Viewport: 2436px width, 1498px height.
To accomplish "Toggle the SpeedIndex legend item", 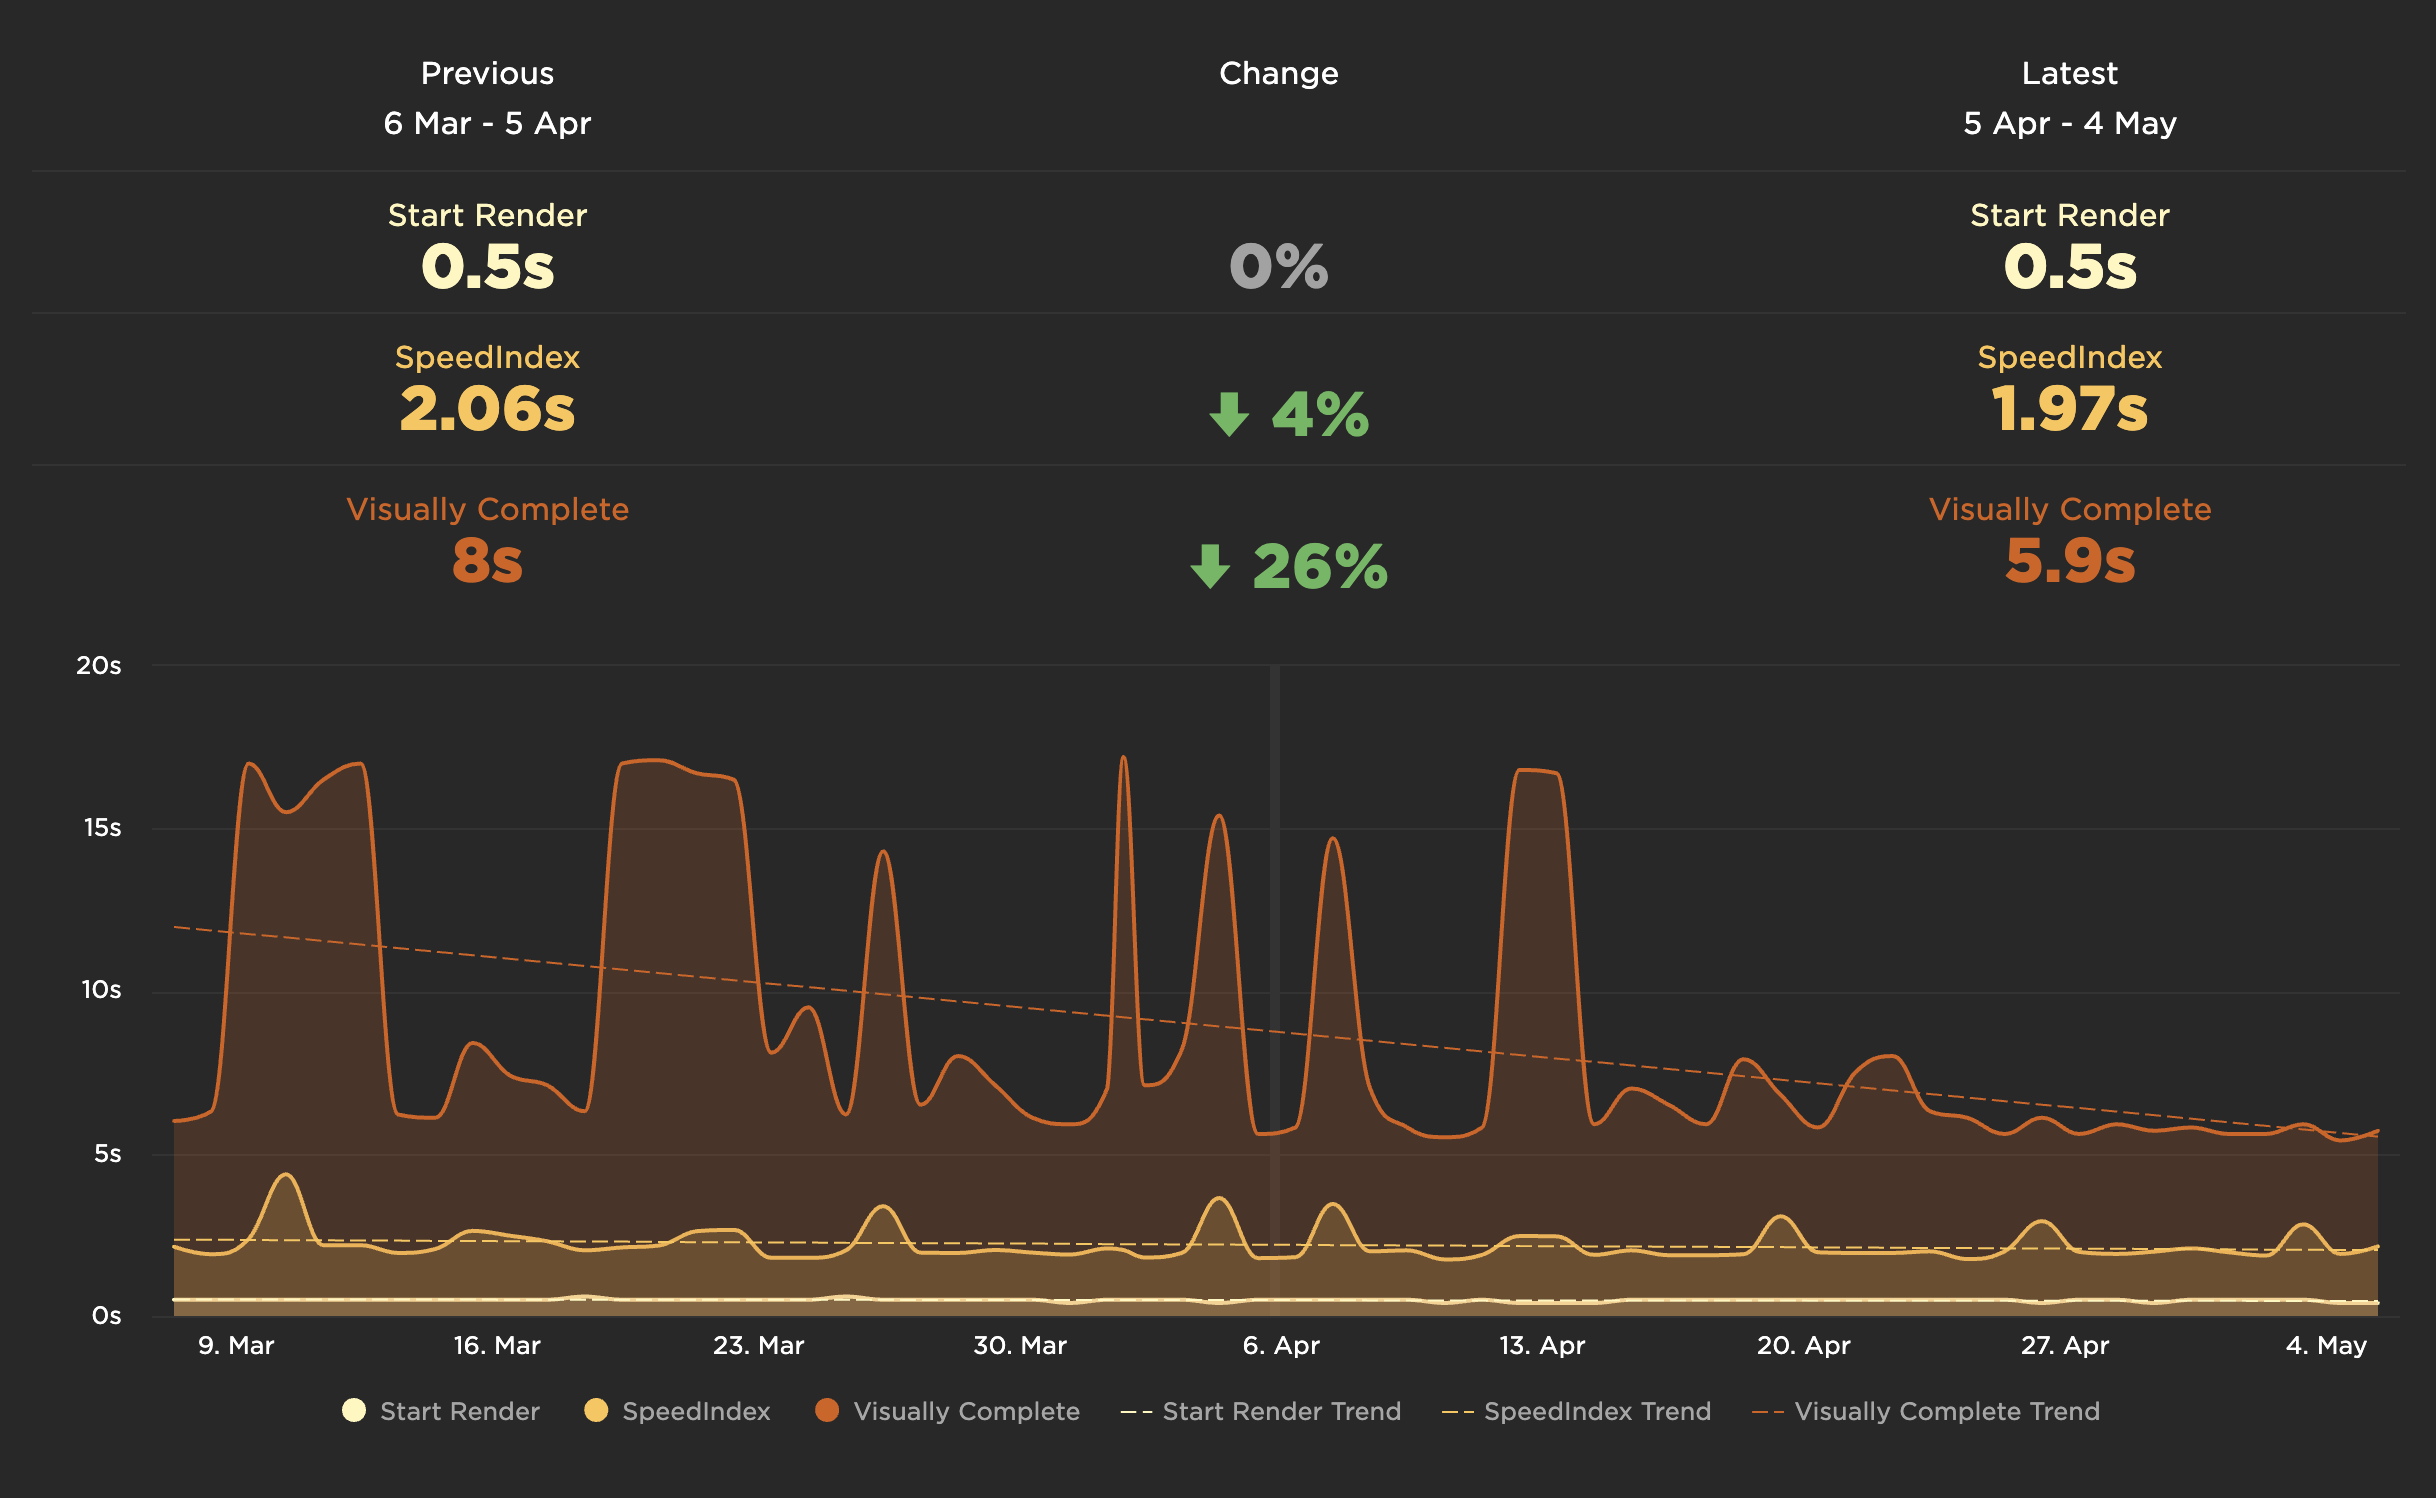I will click(678, 1411).
